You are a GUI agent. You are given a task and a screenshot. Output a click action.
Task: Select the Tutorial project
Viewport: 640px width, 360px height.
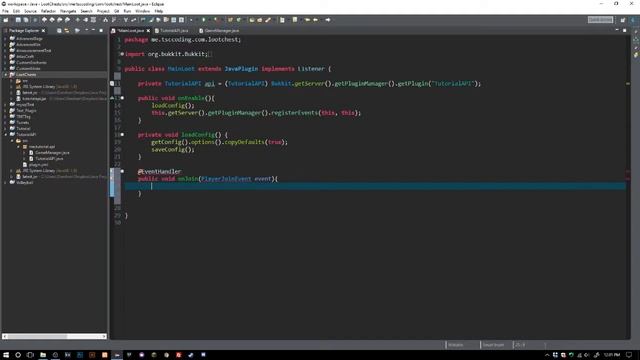point(23,129)
